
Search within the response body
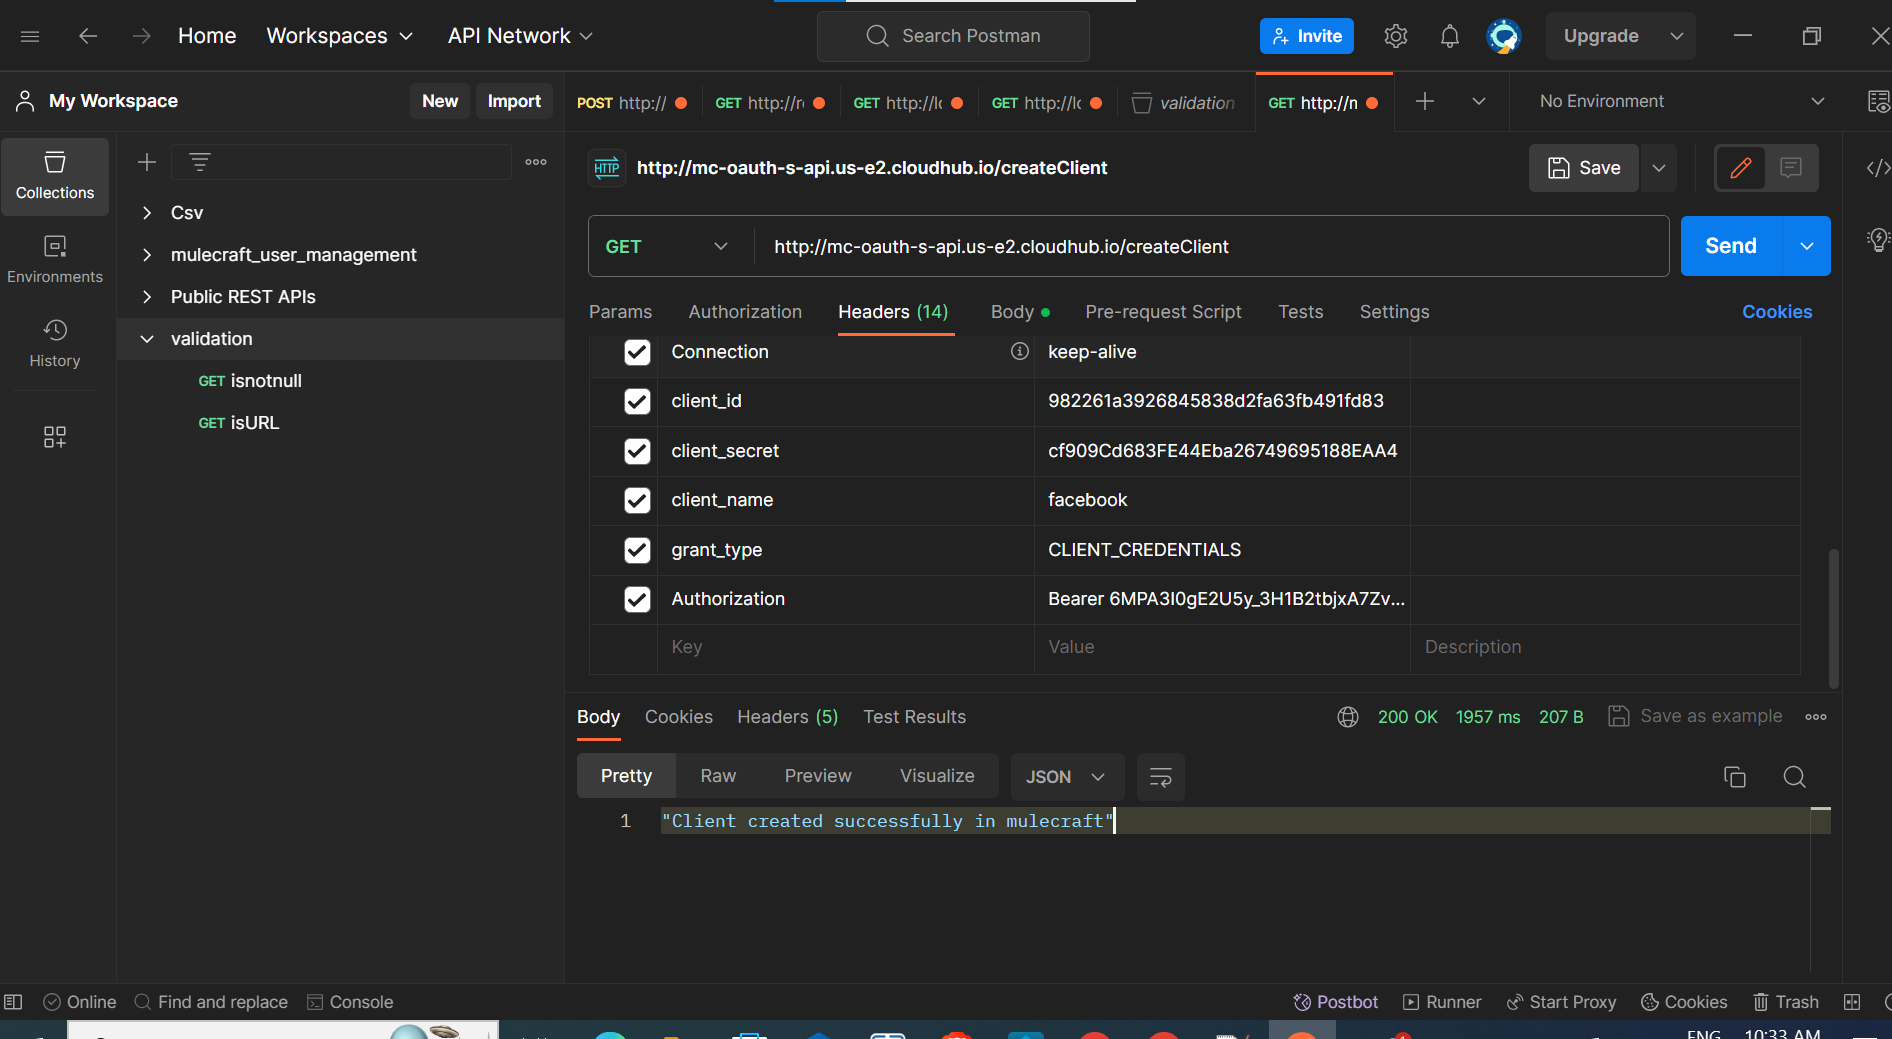point(1794,777)
